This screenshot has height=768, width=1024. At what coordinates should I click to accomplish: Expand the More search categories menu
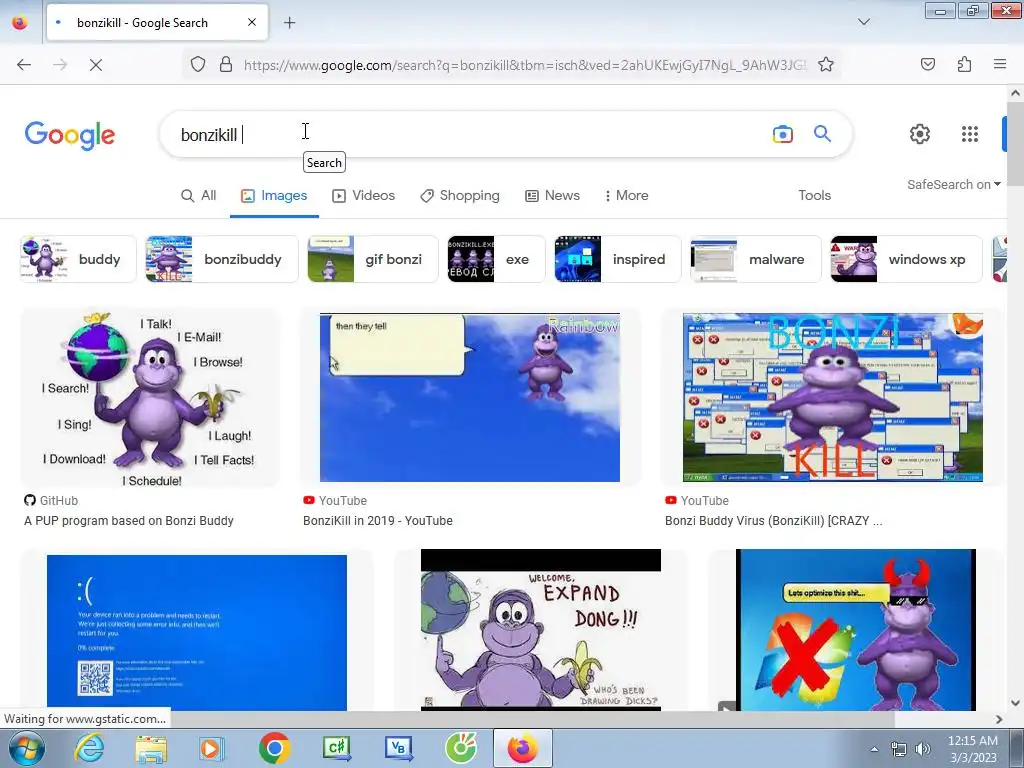(x=626, y=195)
